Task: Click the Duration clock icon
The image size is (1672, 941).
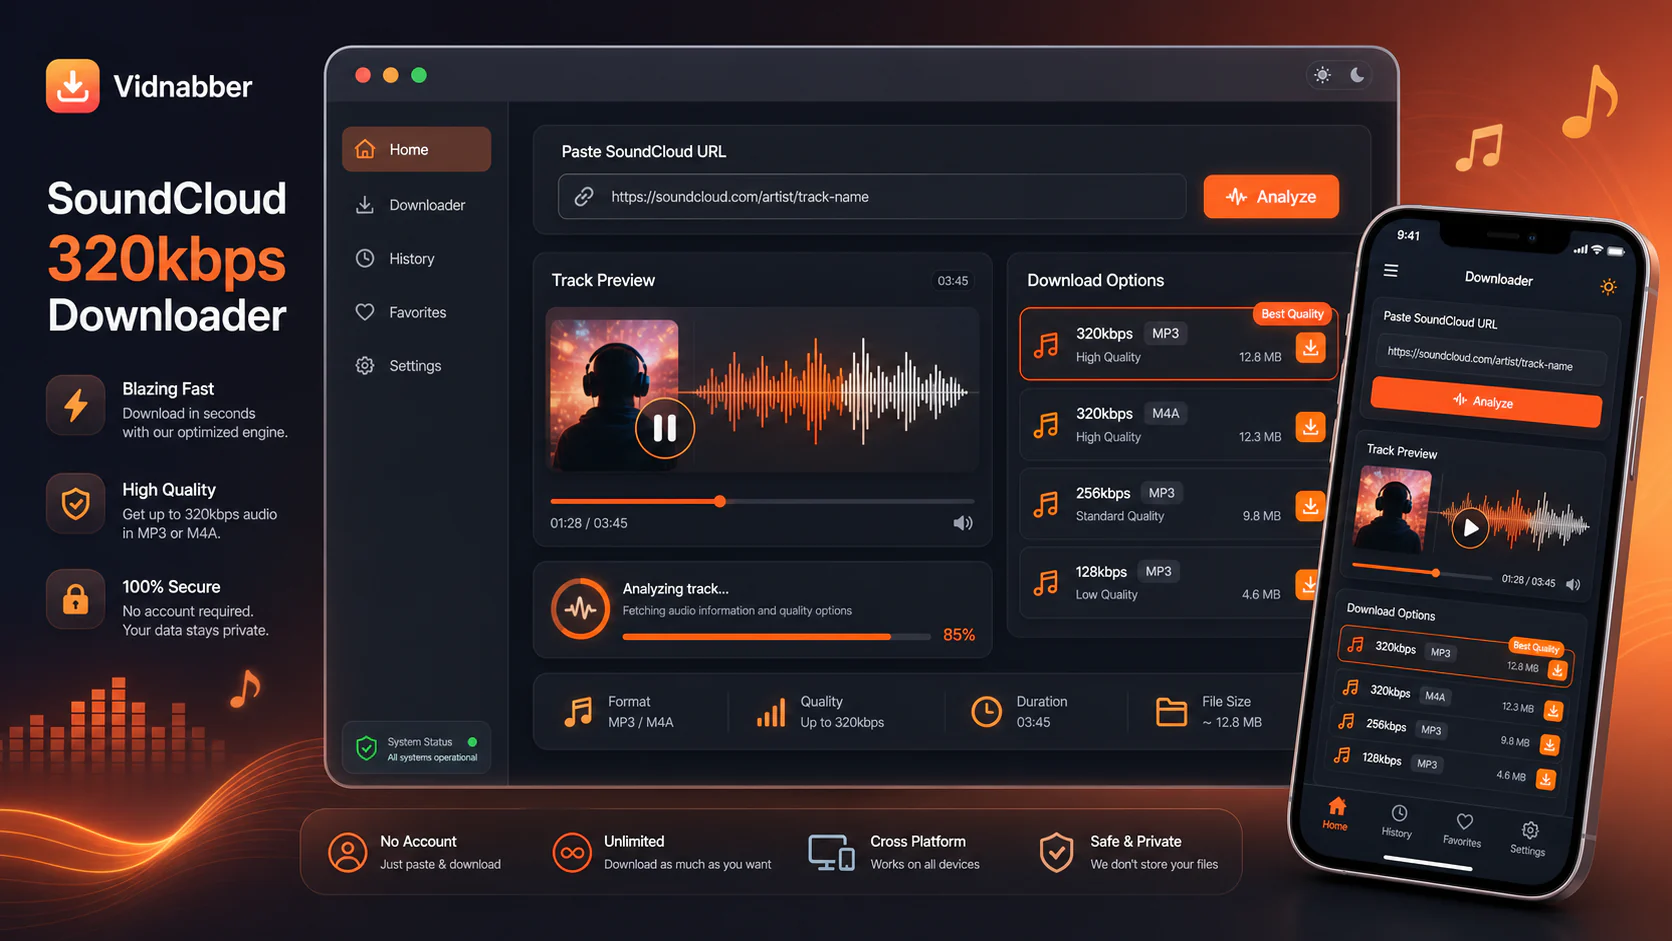Action: (986, 712)
